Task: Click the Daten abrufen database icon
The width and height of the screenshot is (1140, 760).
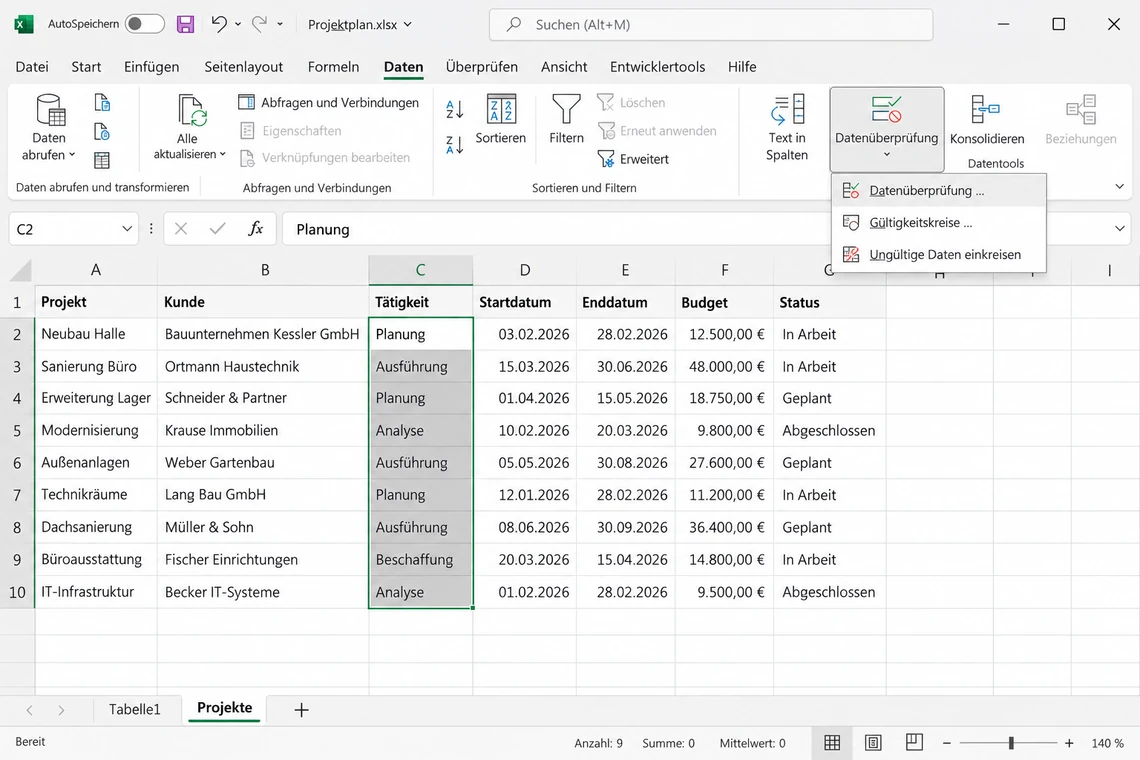Action: 50,111
